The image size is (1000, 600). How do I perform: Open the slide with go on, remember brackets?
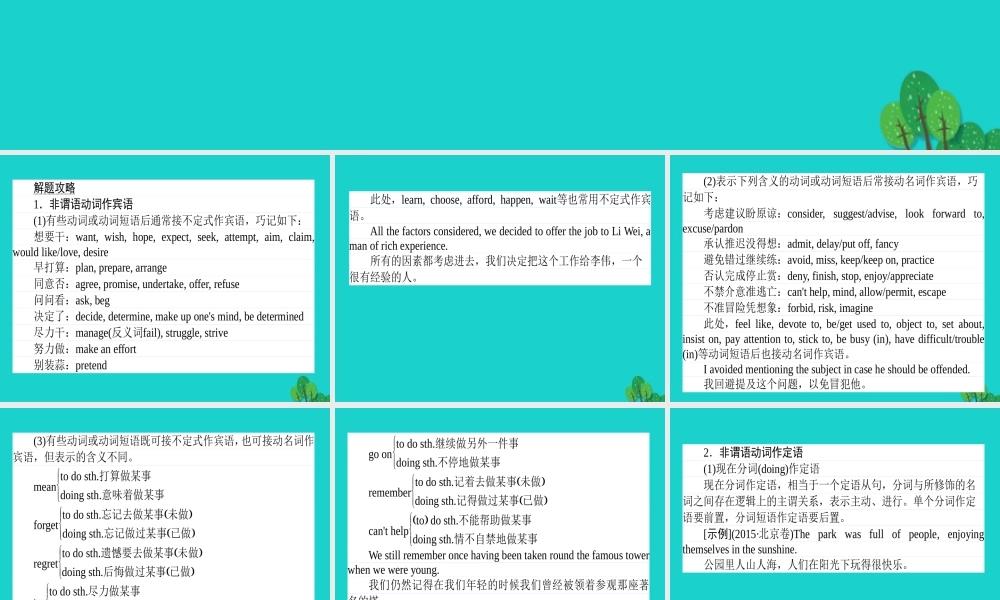pos(500,504)
